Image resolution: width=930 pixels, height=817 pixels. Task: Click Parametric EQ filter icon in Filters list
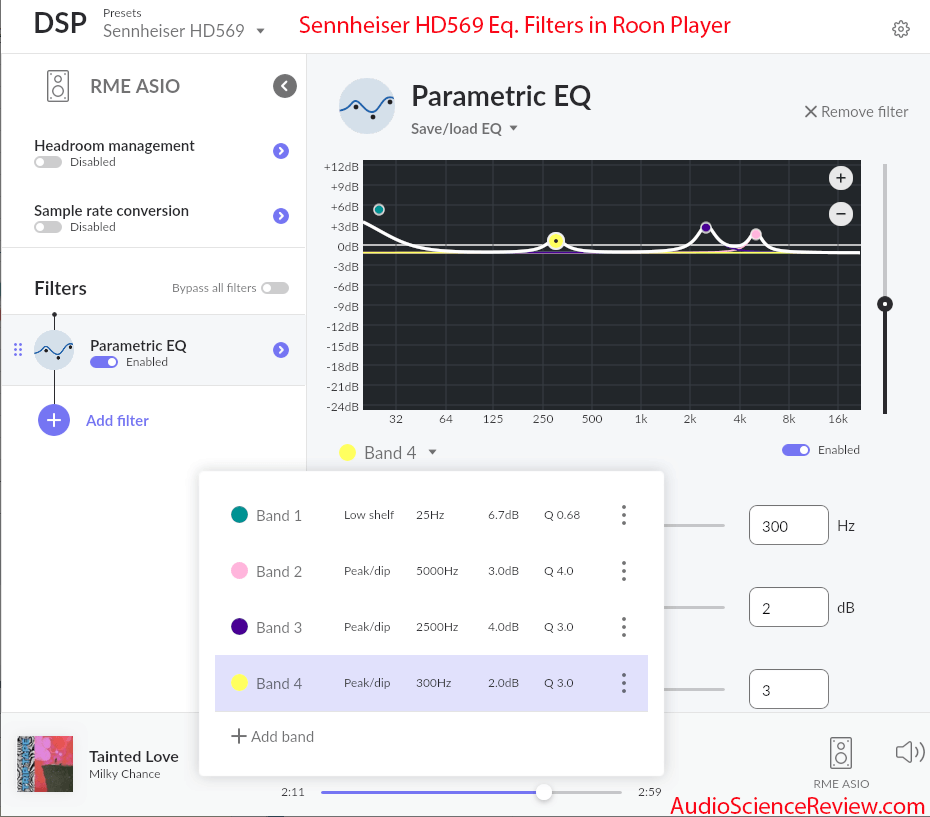pos(54,350)
